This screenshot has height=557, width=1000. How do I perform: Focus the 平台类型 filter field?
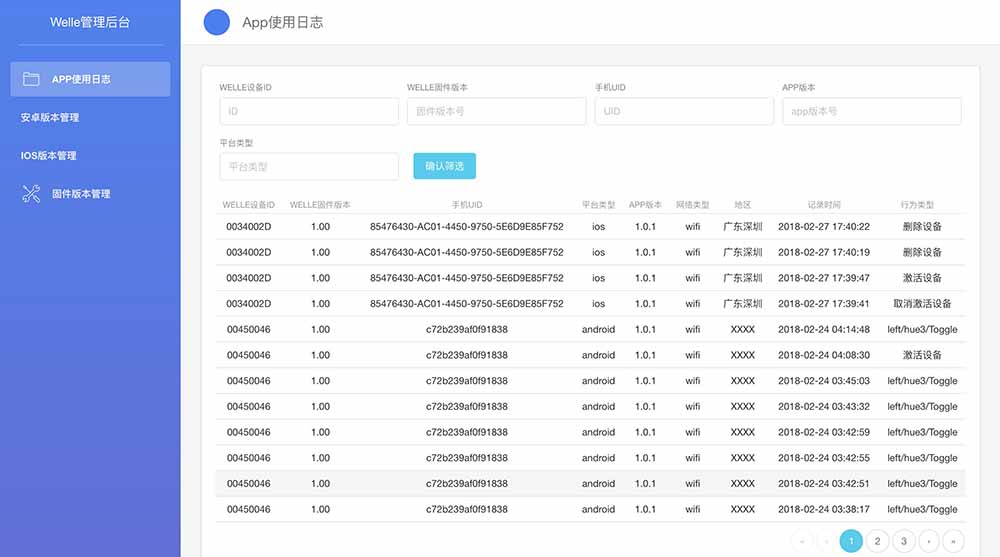(308, 166)
